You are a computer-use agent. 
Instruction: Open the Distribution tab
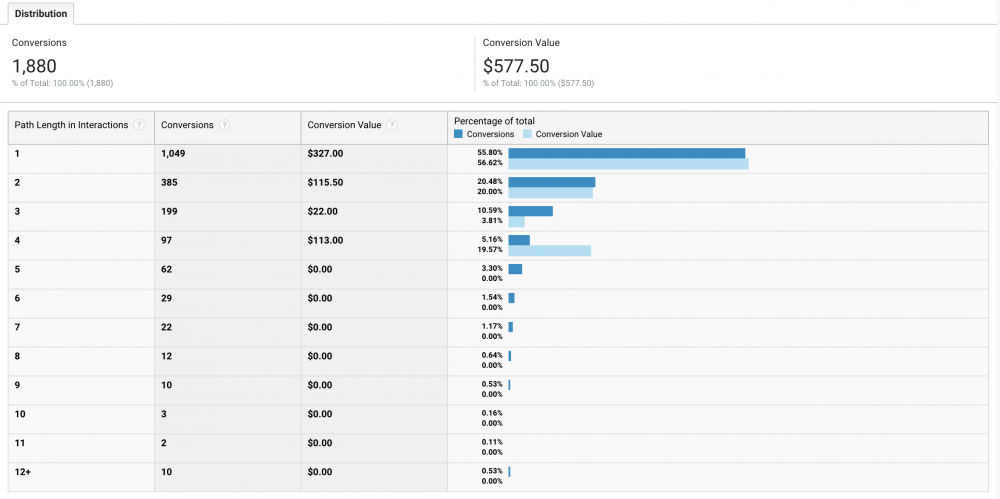[41, 13]
